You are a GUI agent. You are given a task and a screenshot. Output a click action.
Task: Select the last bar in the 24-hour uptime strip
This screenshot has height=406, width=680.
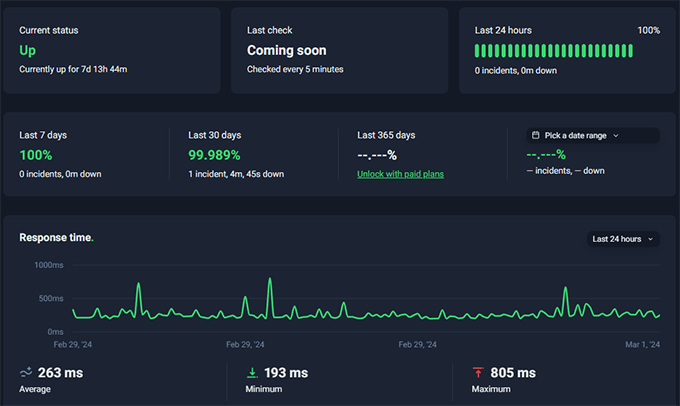coord(657,51)
